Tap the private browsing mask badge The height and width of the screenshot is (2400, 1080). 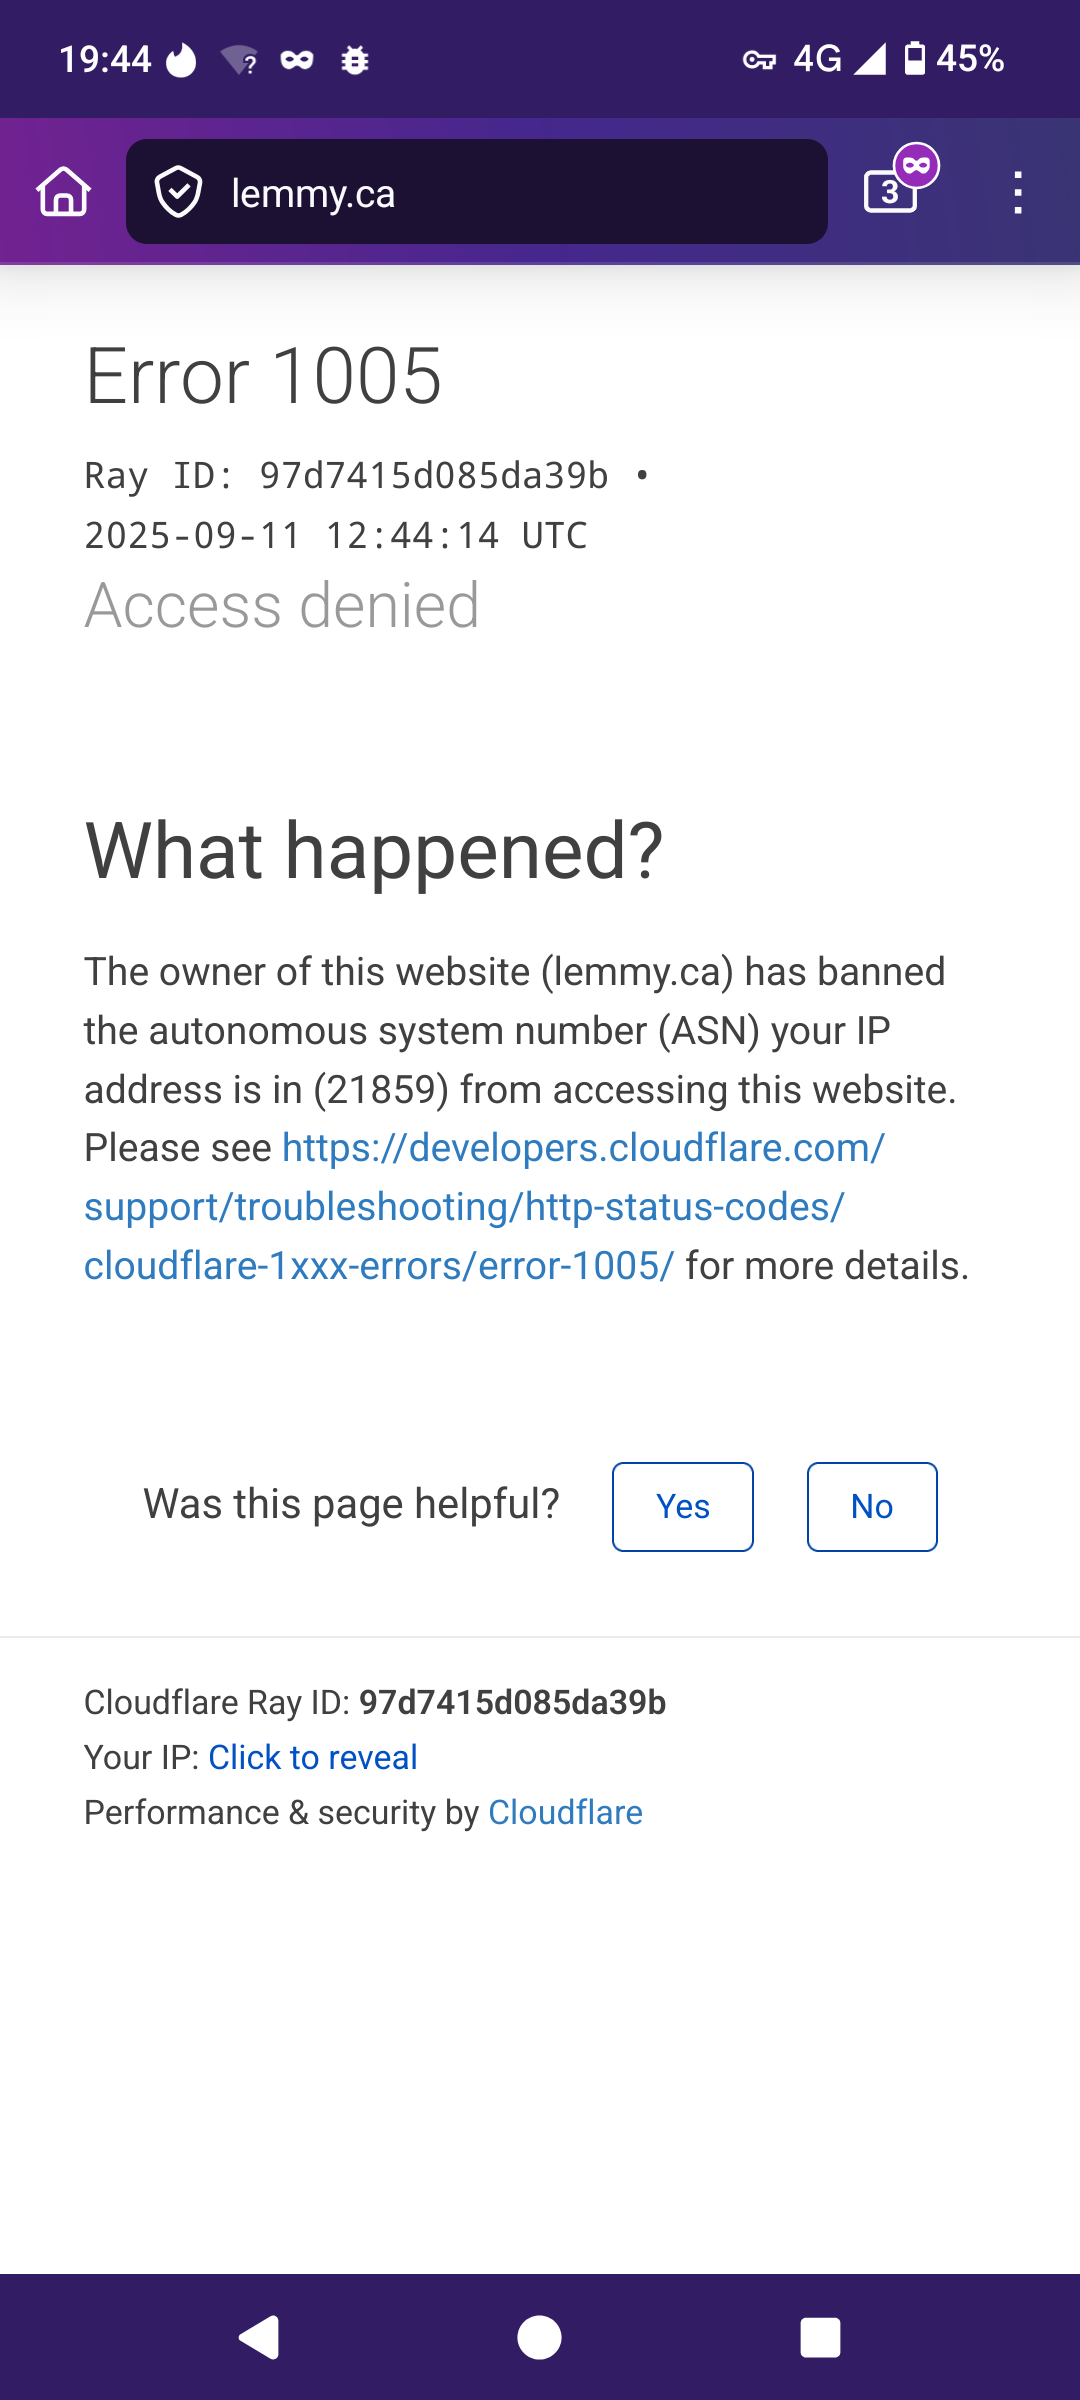[x=916, y=165]
